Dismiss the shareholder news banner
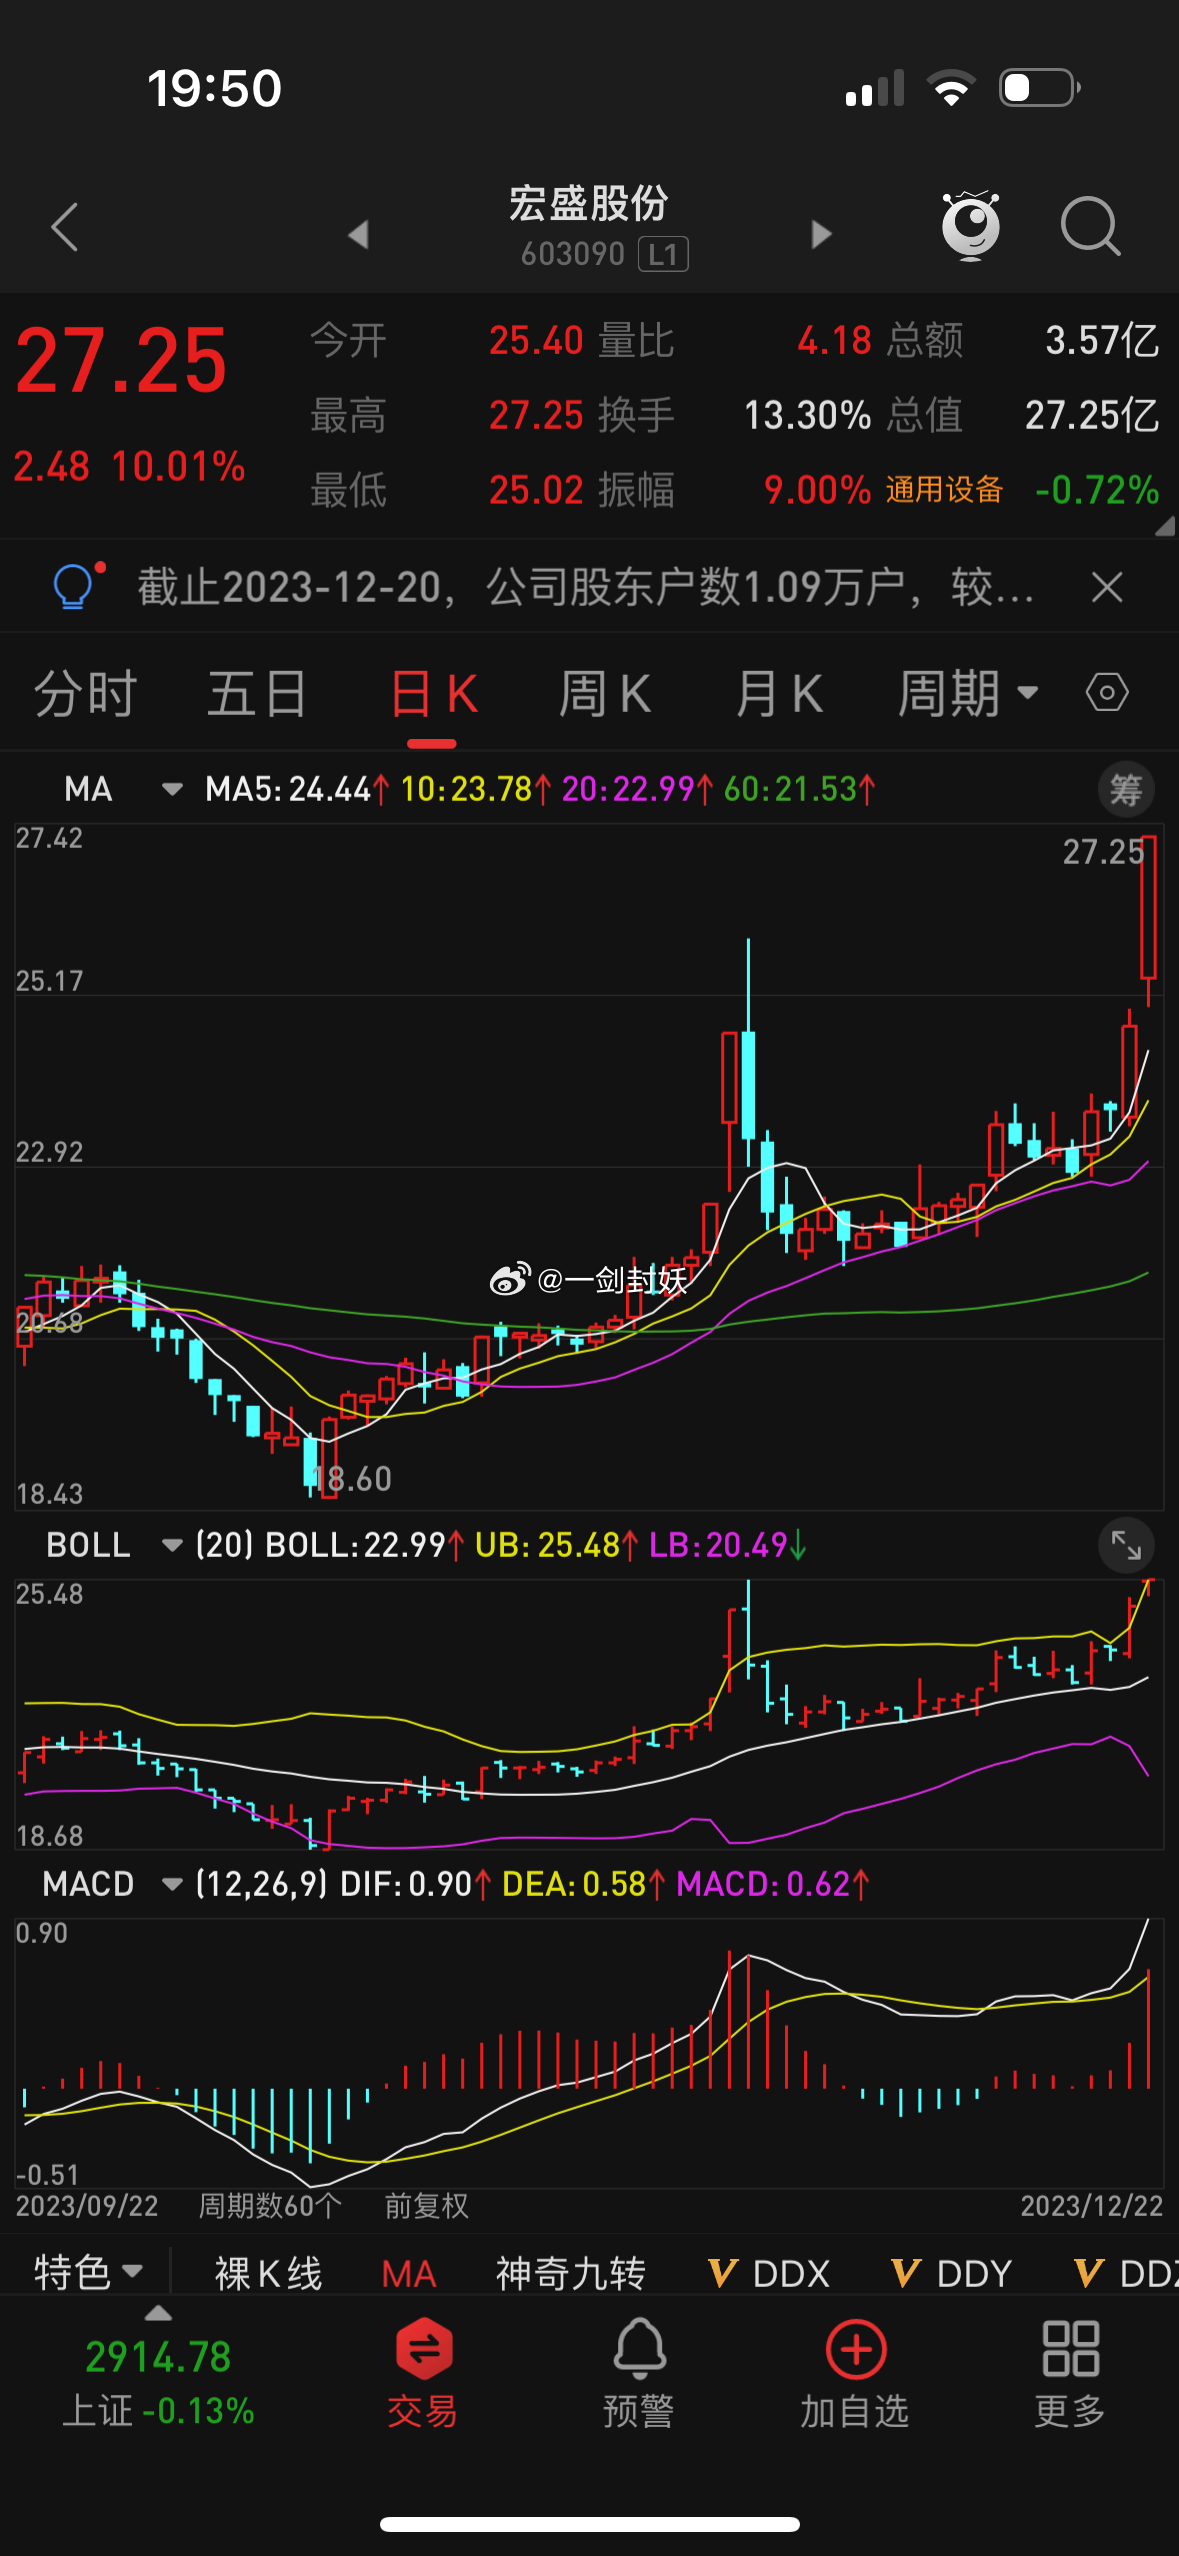The width and height of the screenshot is (1179, 2556). (x=1107, y=587)
